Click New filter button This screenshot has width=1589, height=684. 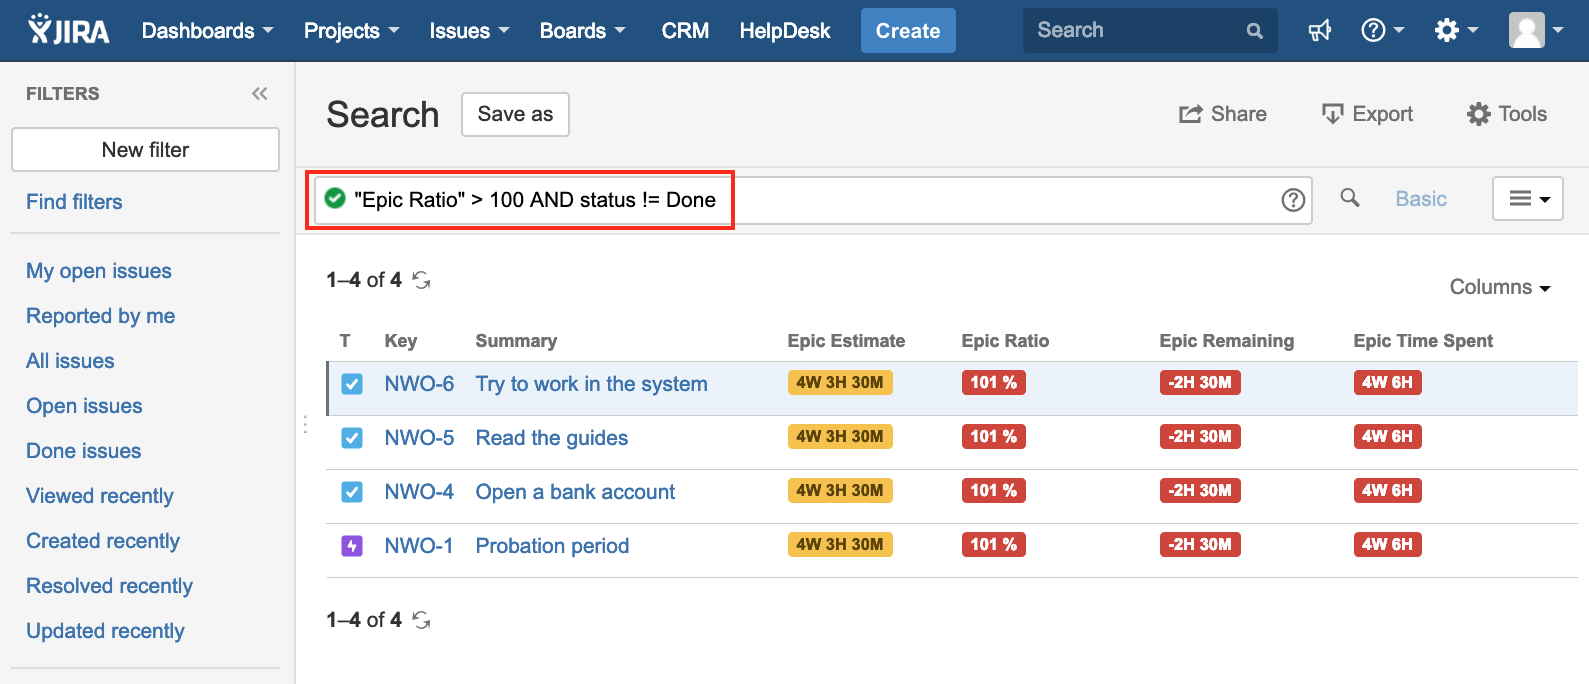(145, 149)
